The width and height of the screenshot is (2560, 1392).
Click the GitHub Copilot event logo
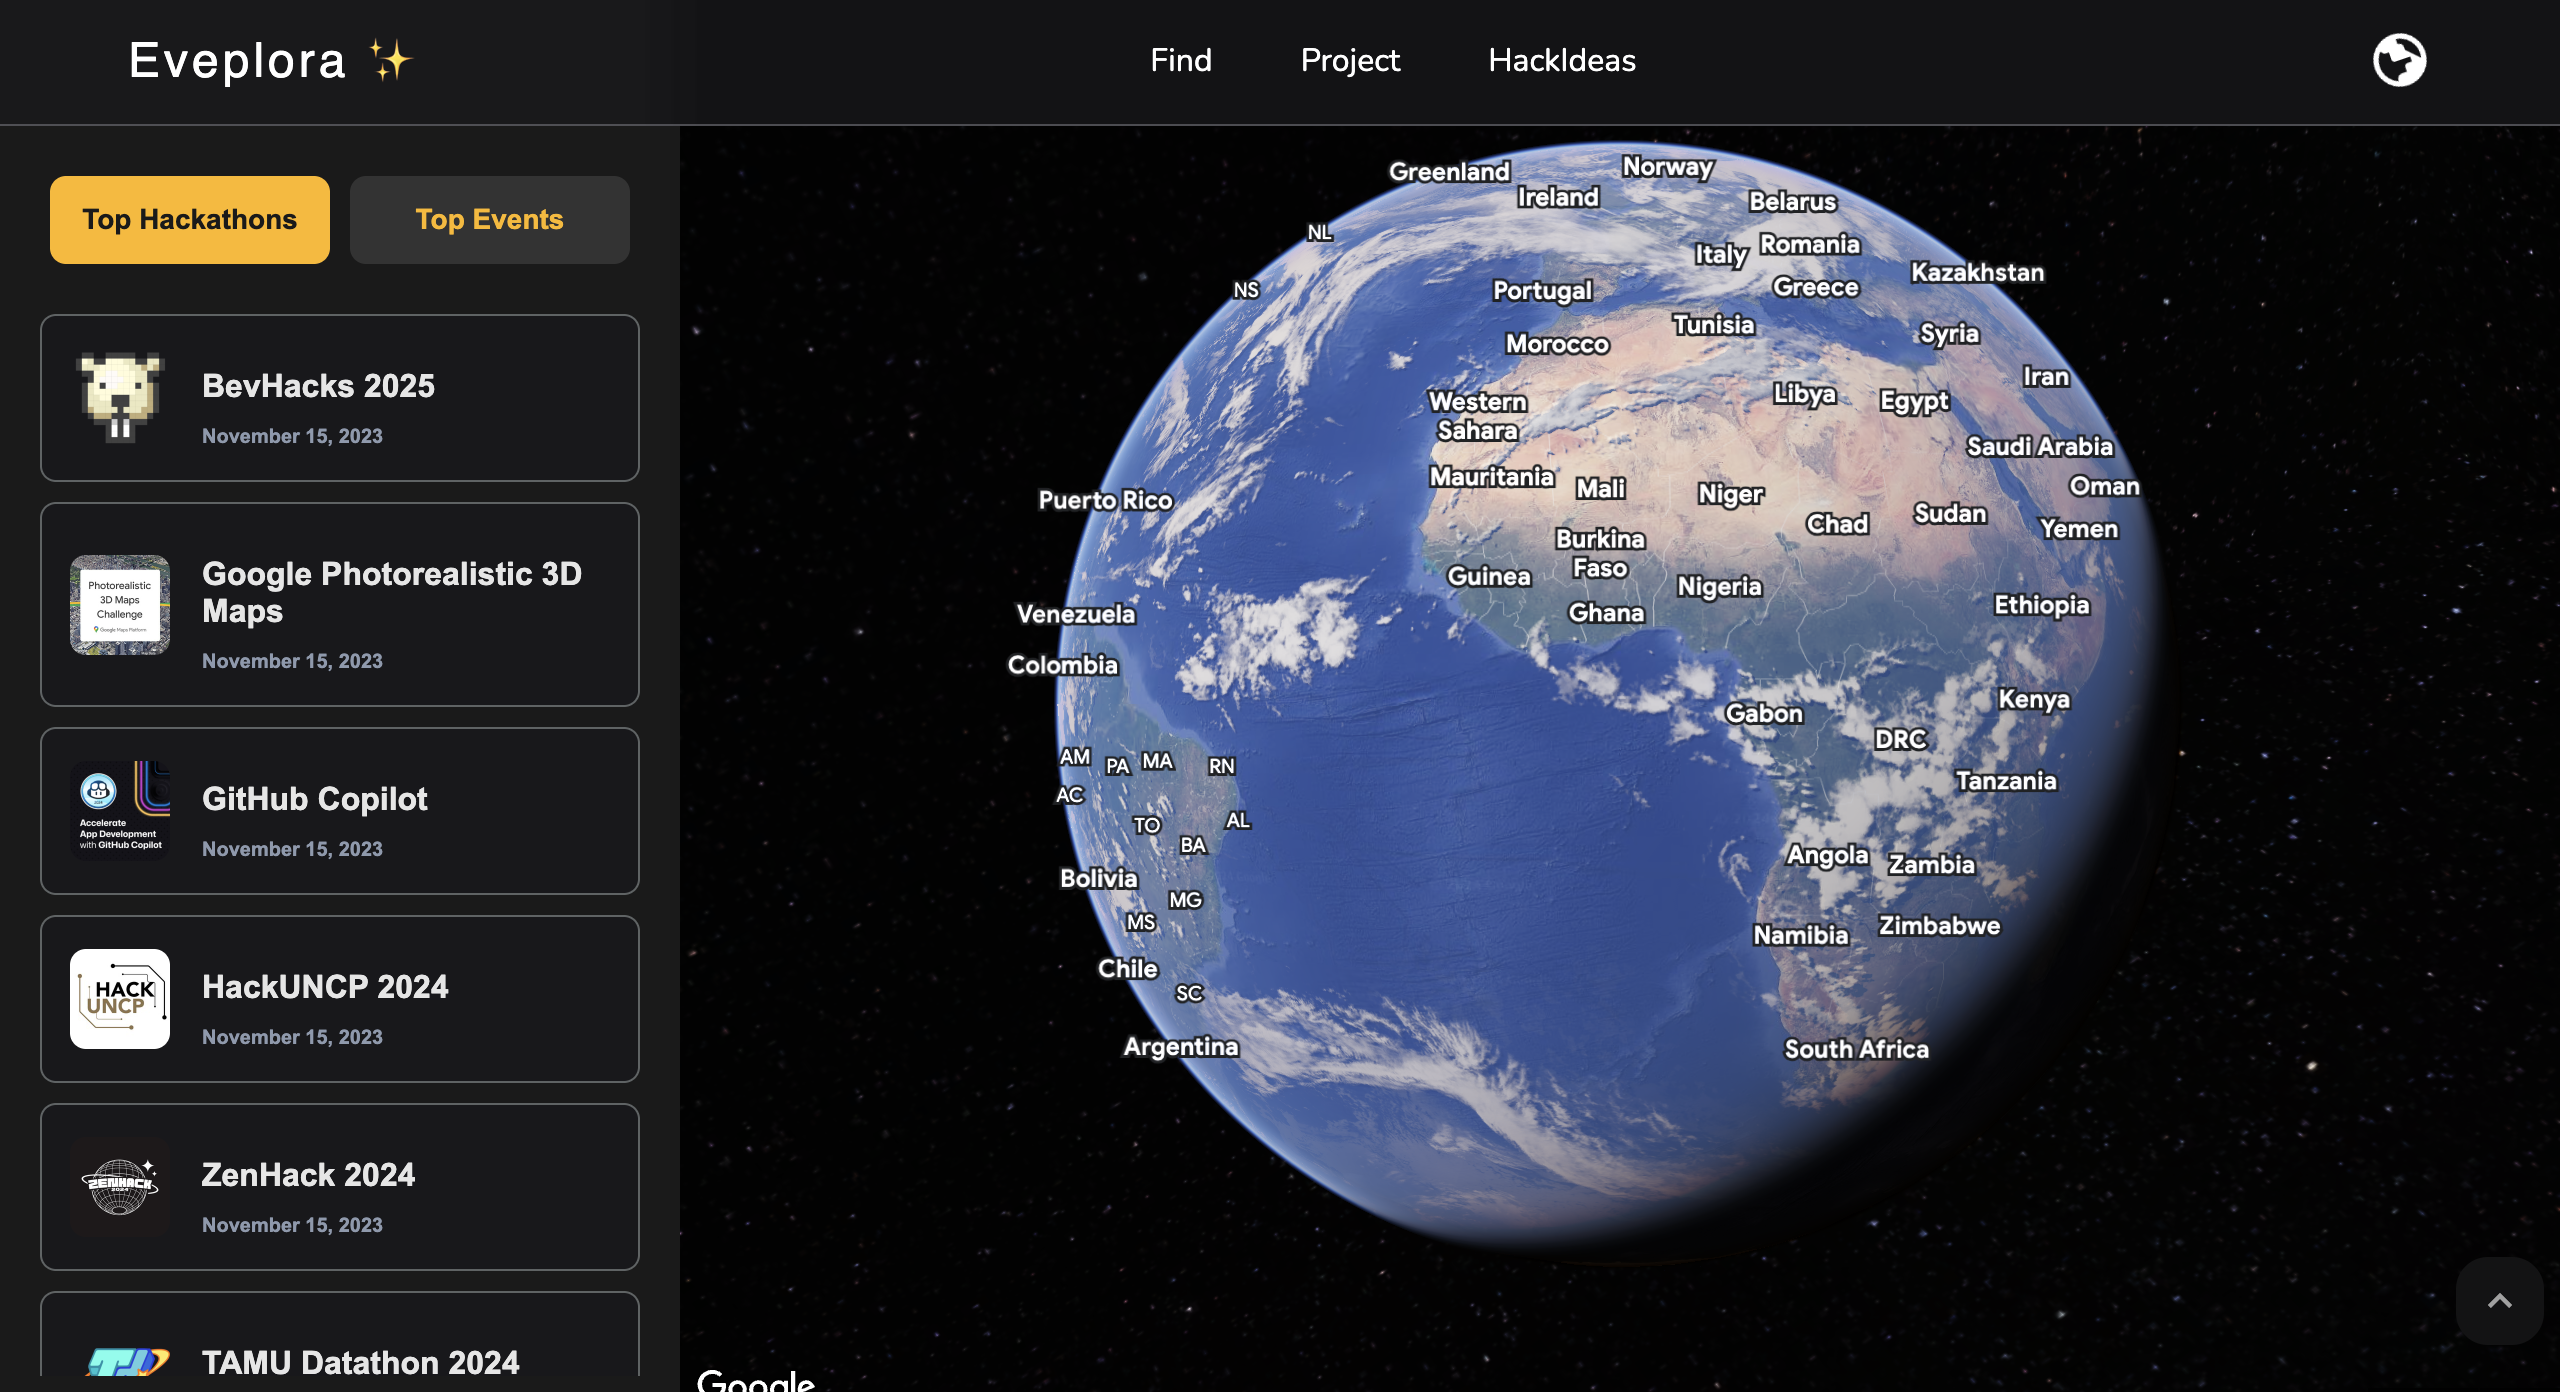(x=120, y=810)
